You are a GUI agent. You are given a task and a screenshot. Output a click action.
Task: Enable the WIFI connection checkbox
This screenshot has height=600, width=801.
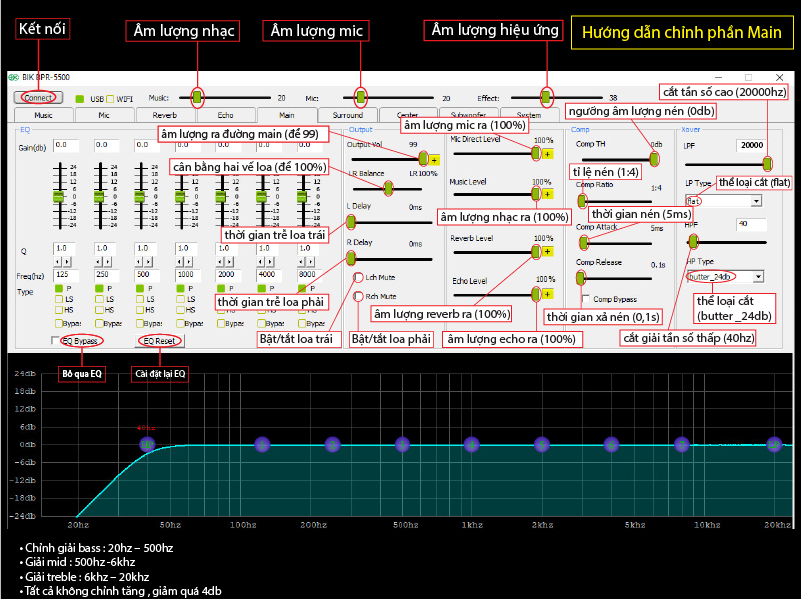pyautogui.click(x=110, y=99)
